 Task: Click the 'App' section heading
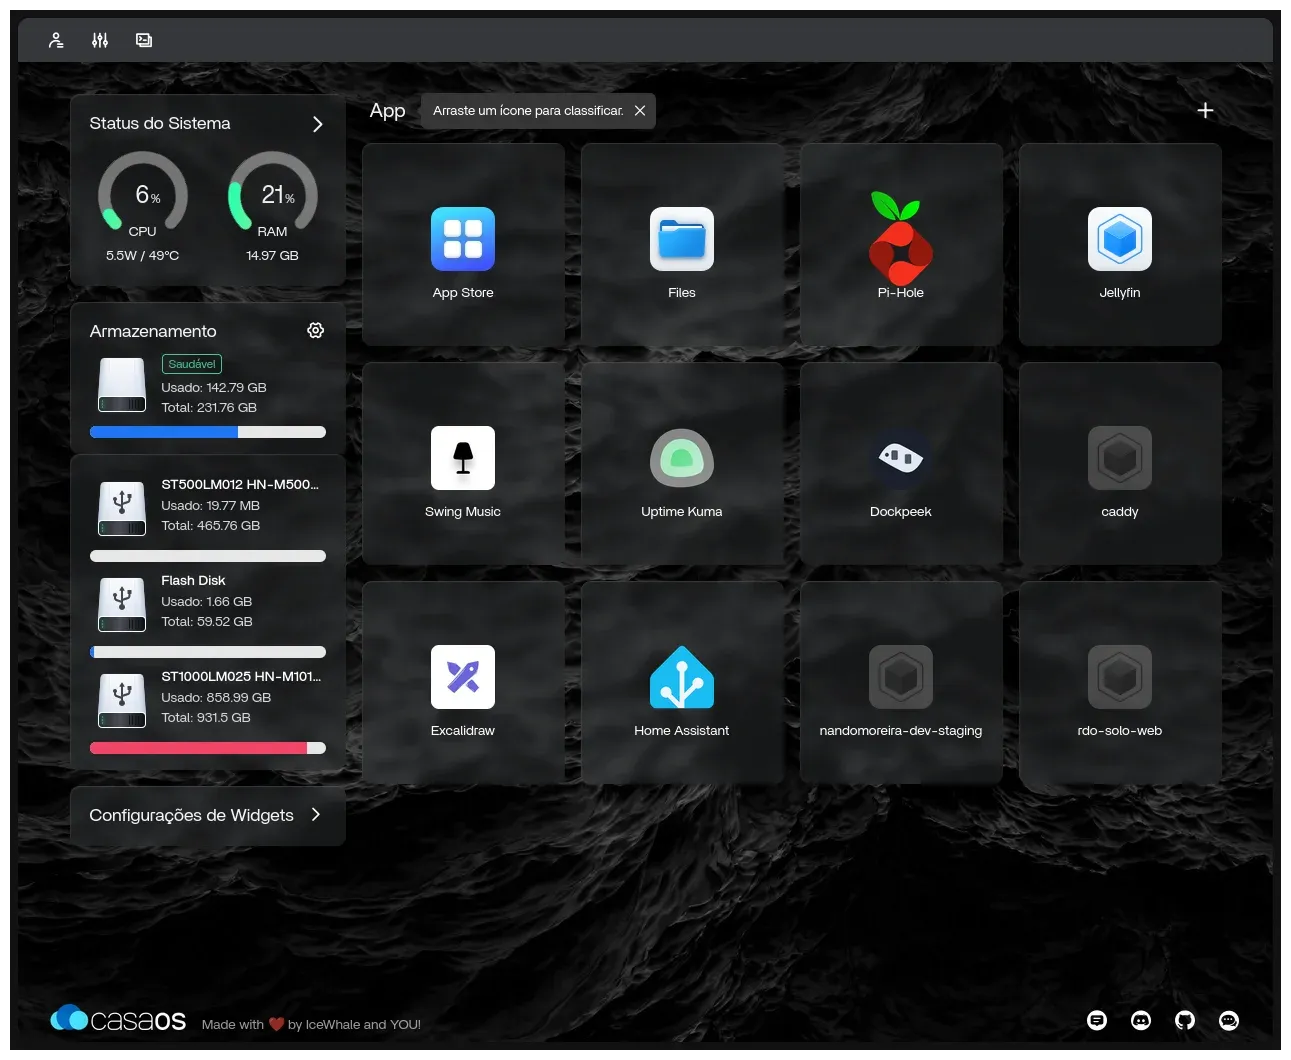pos(388,111)
